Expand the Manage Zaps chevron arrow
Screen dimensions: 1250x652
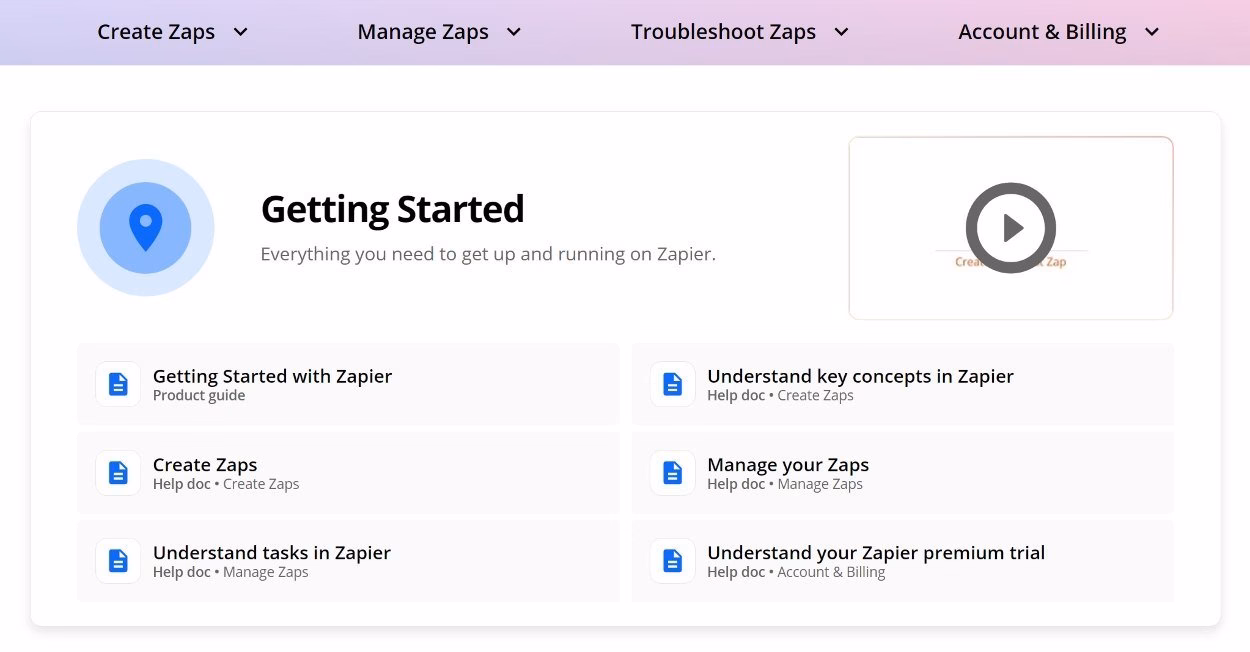click(x=514, y=32)
